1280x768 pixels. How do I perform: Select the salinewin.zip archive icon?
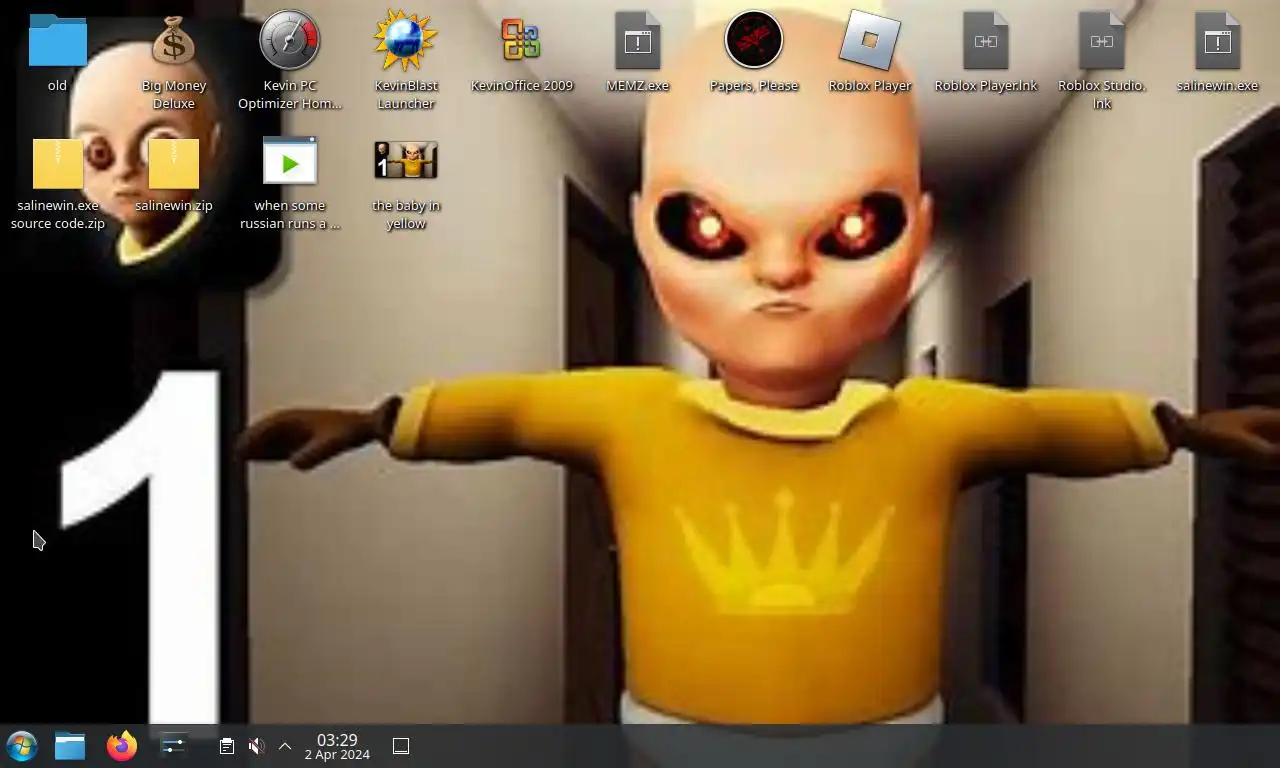[174, 163]
